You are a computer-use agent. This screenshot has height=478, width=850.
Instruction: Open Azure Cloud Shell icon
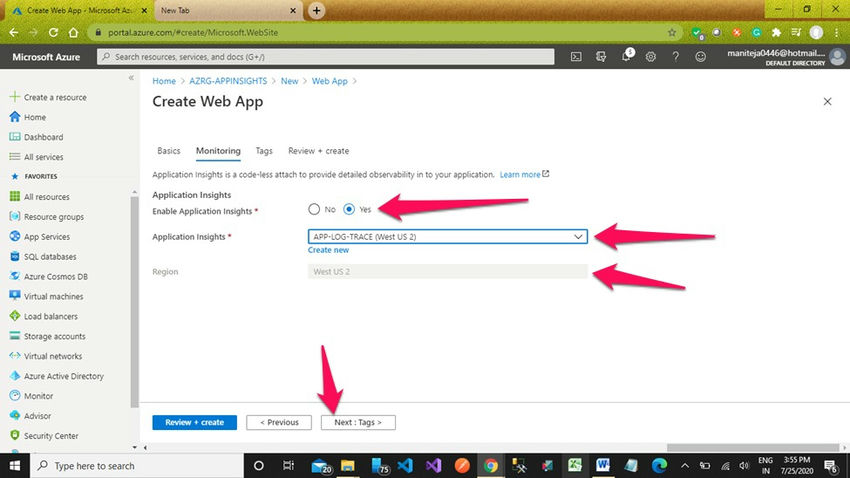tap(576, 56)
